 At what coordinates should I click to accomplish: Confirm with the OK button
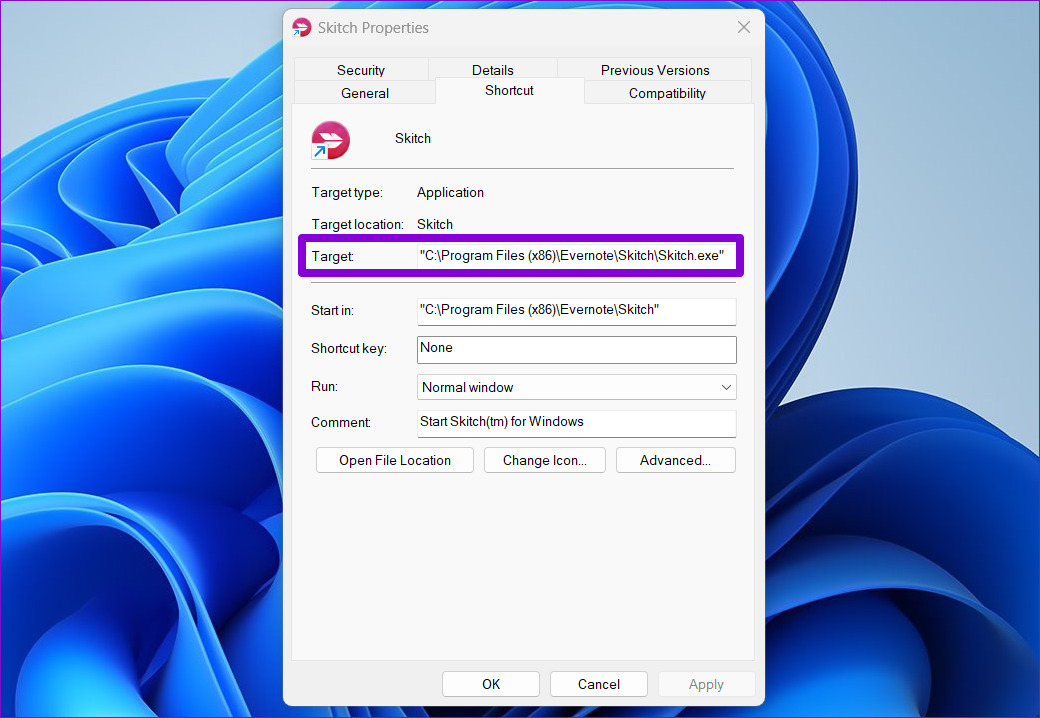pyautogui.click(x=491, y=684)
